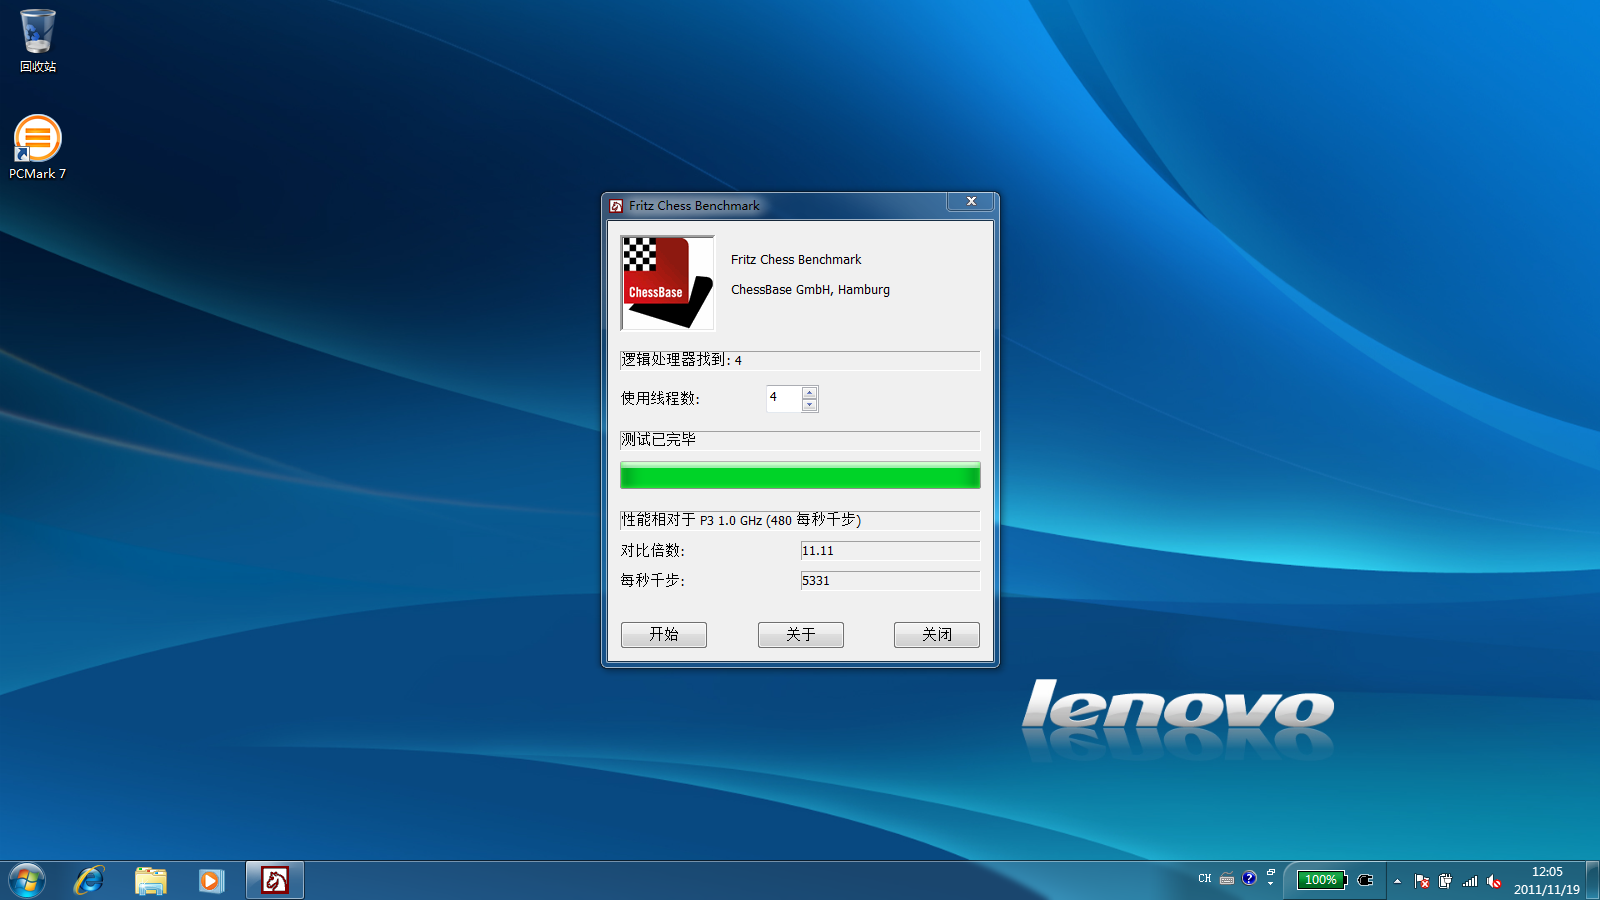Open Action Center flag icon
1600x900 pixels.
pyautogui.click(x=1421, y=881)
